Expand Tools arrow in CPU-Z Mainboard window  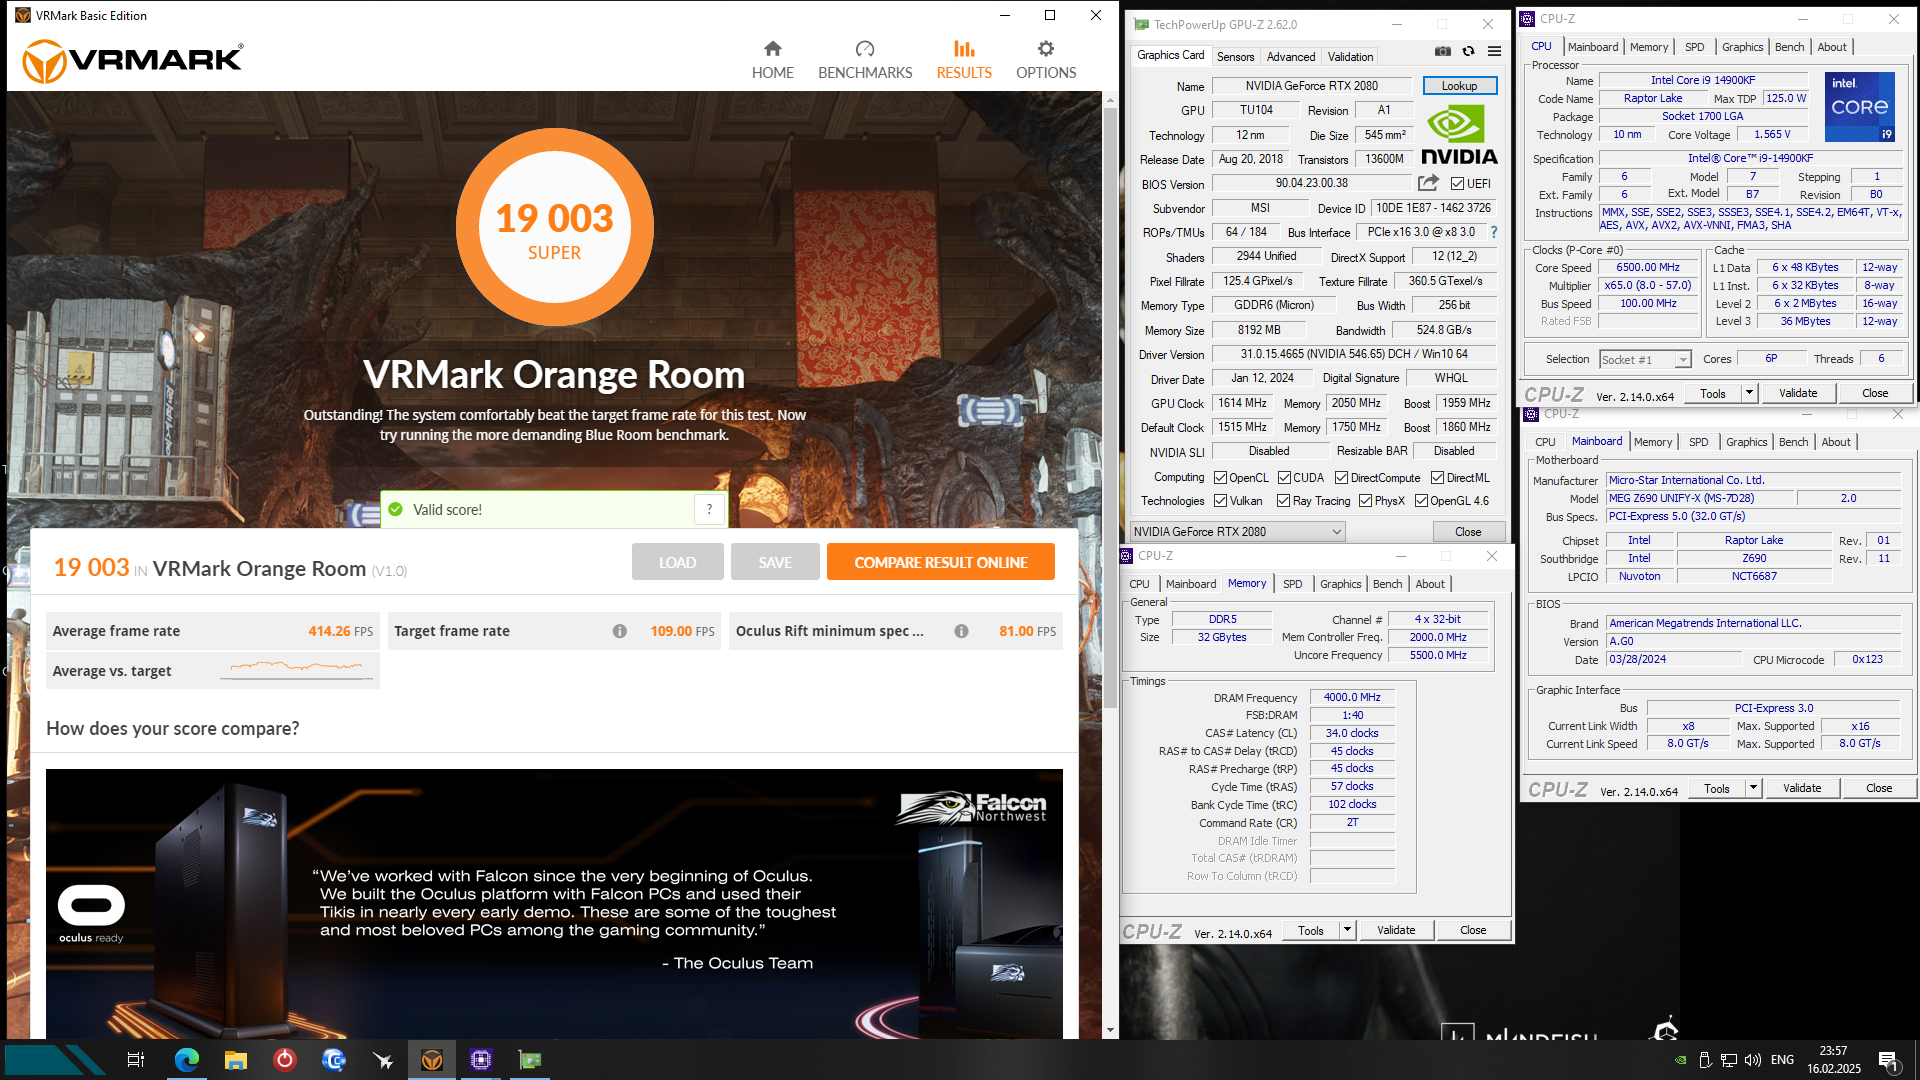point(1754,788)
